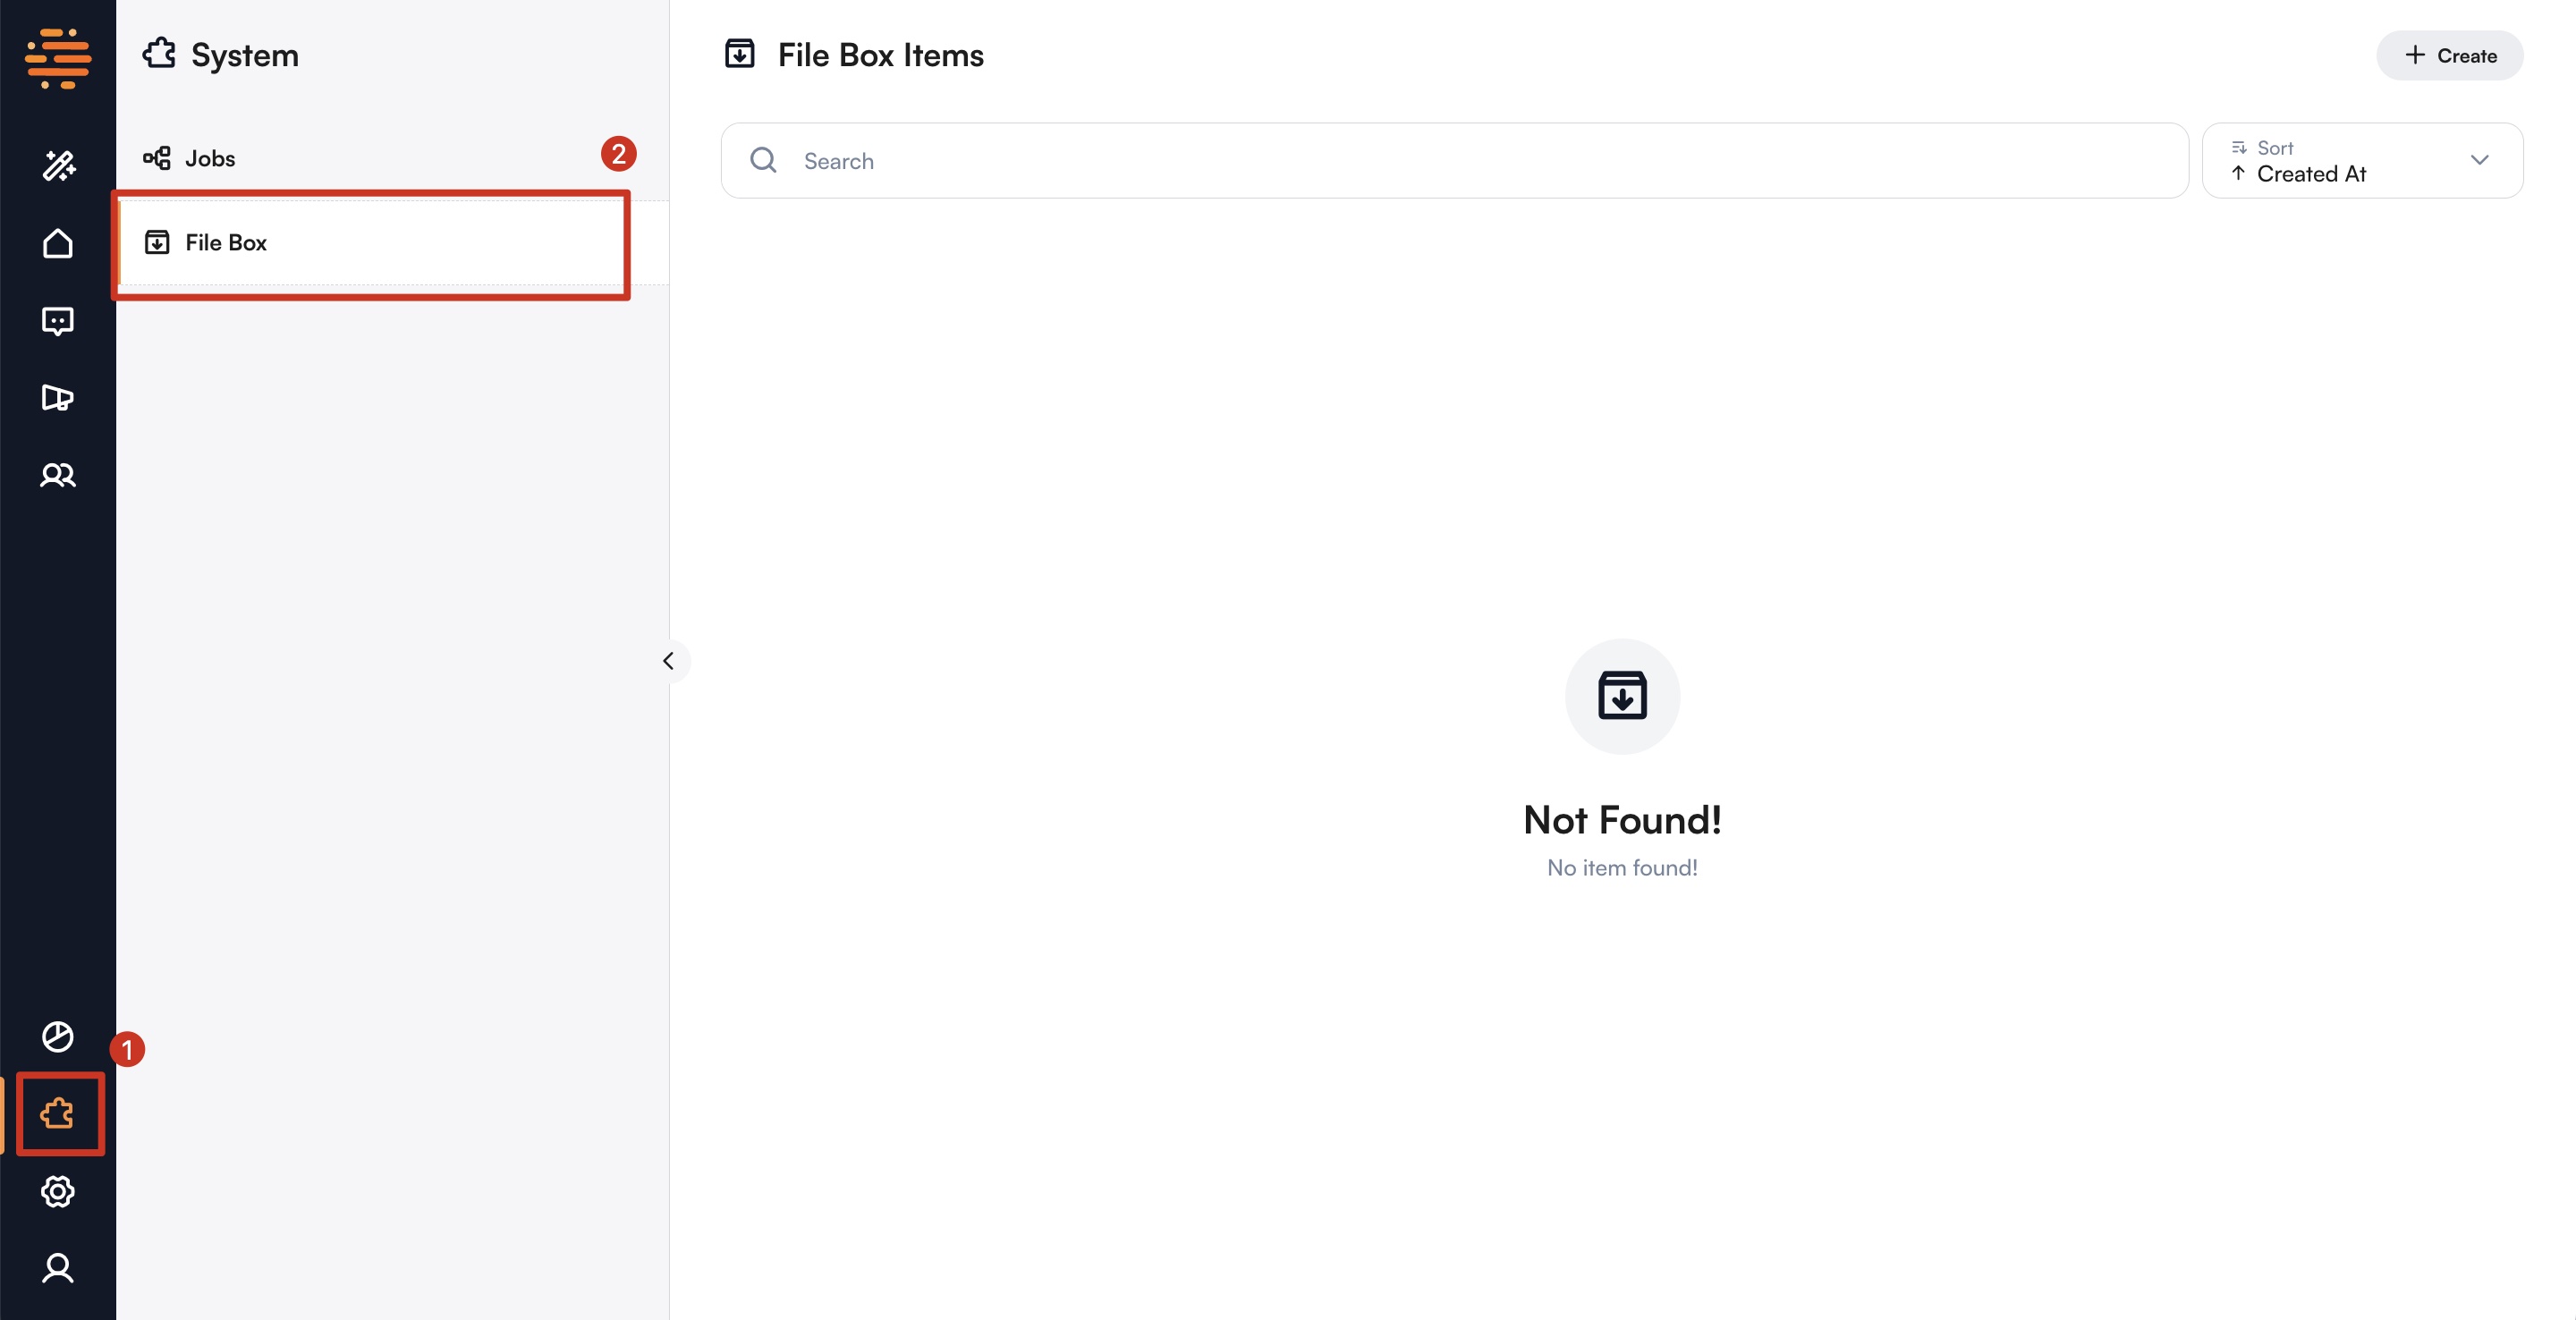Image resolution: width=2576 pixels, height=1320 pixels.
Task: Select the puzzle piece System icon
Action: (58, 1113)
